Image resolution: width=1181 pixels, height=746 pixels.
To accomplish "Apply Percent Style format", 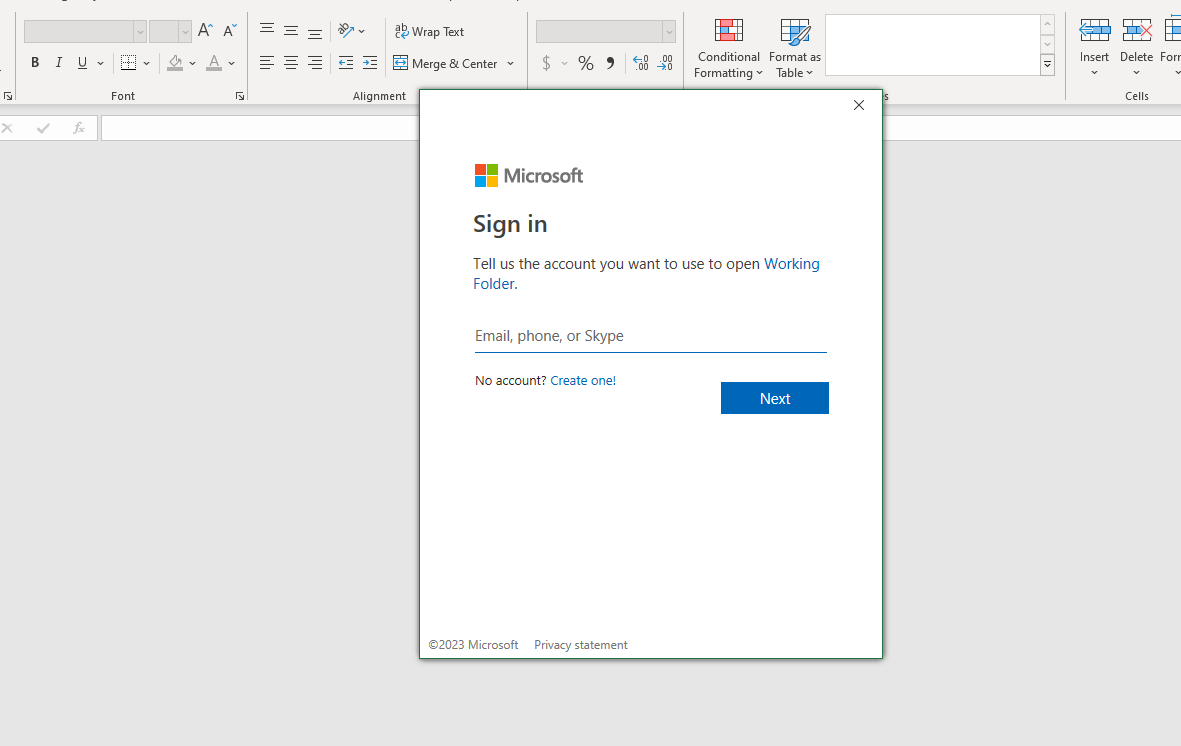I will pyautogui.click(x=586, y=63).
